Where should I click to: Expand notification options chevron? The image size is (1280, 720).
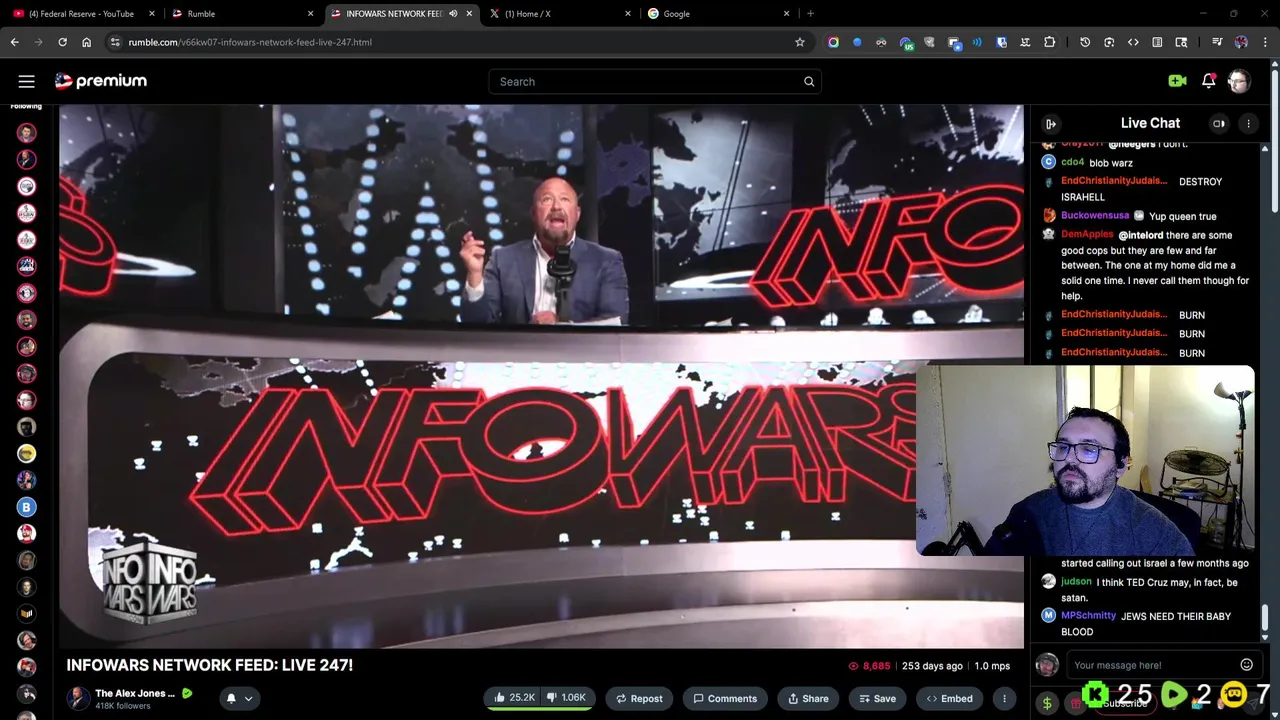(249, 698)
